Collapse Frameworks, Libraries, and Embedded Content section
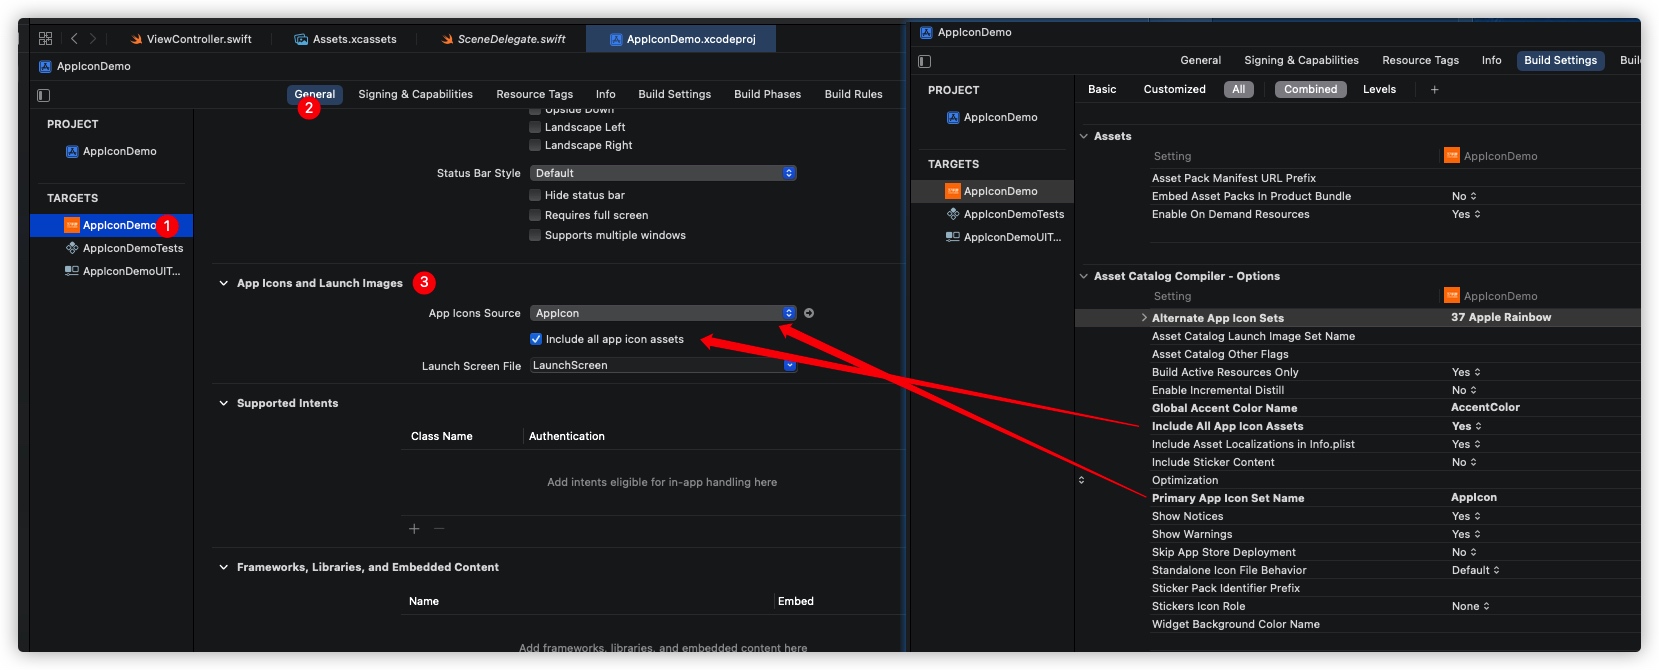Screen dimensions: 1659x670 [x=224, y=567]
